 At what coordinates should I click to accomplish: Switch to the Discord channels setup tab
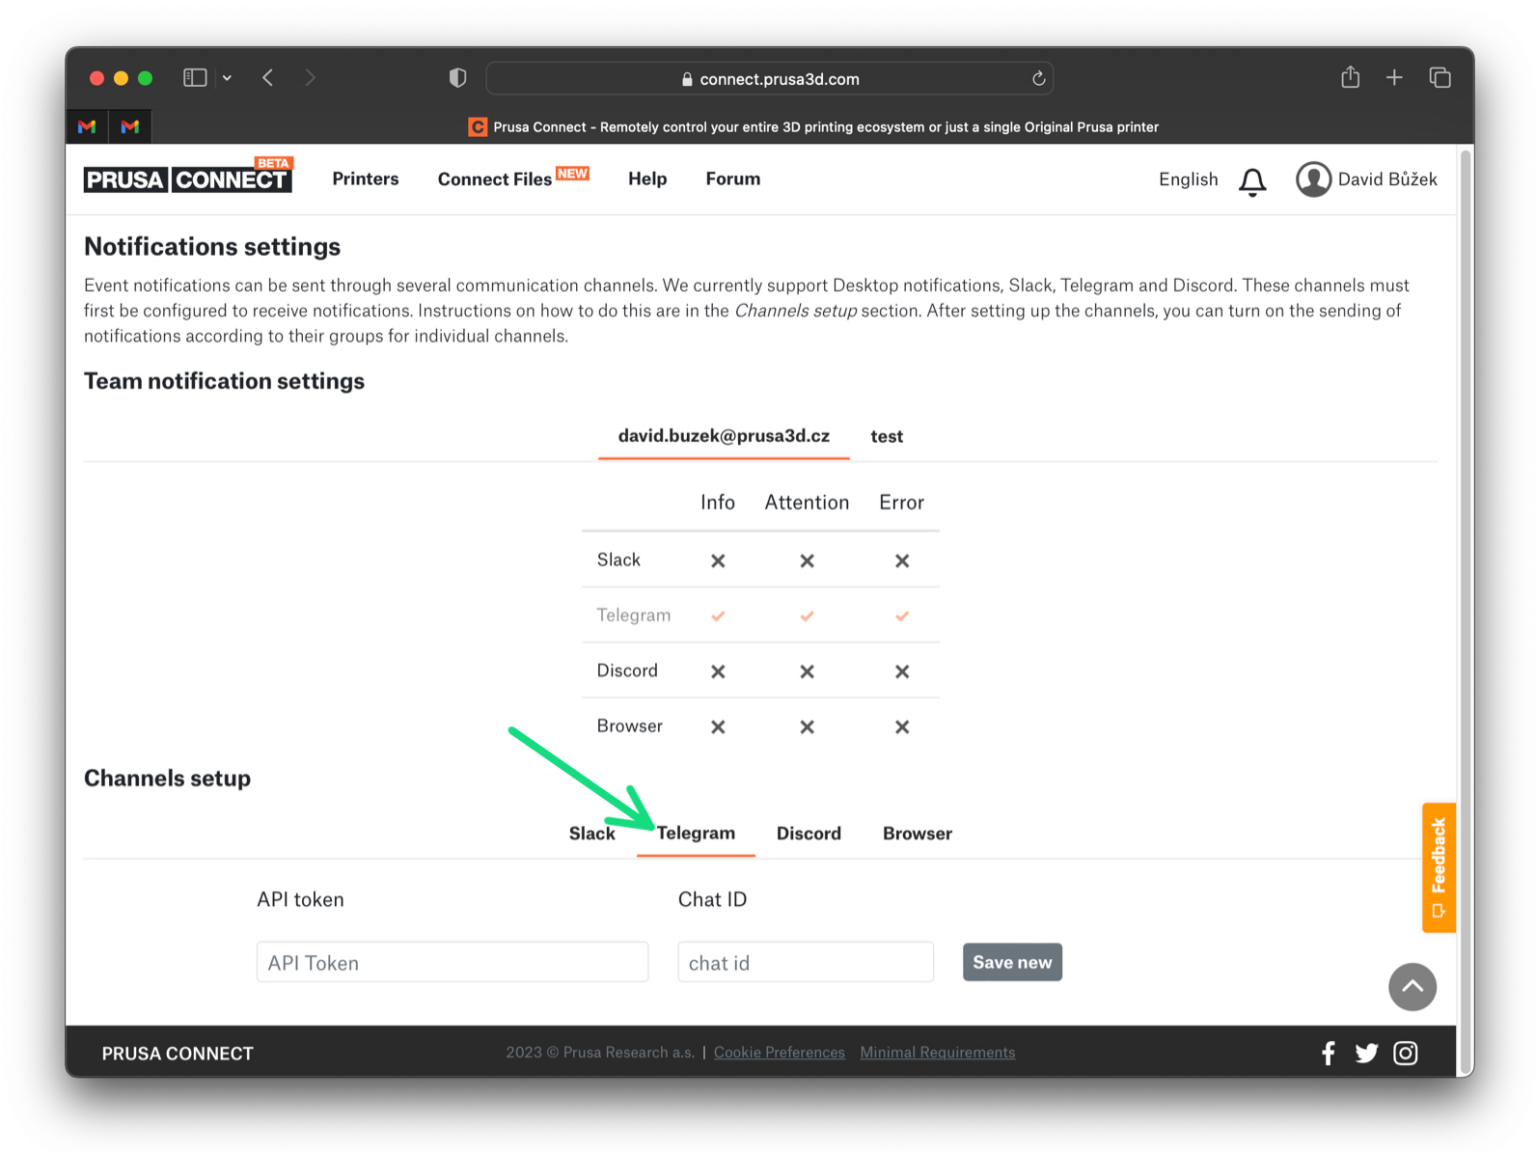808,833
